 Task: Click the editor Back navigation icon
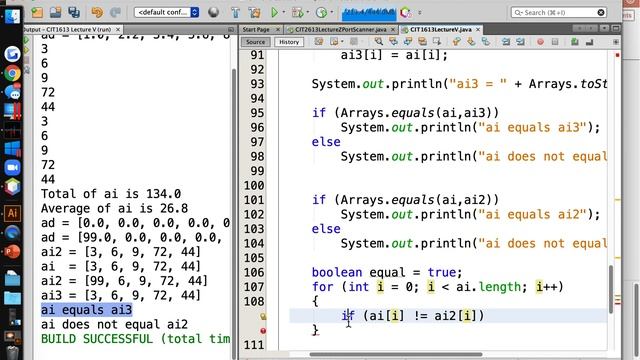[x=334, y=42]
